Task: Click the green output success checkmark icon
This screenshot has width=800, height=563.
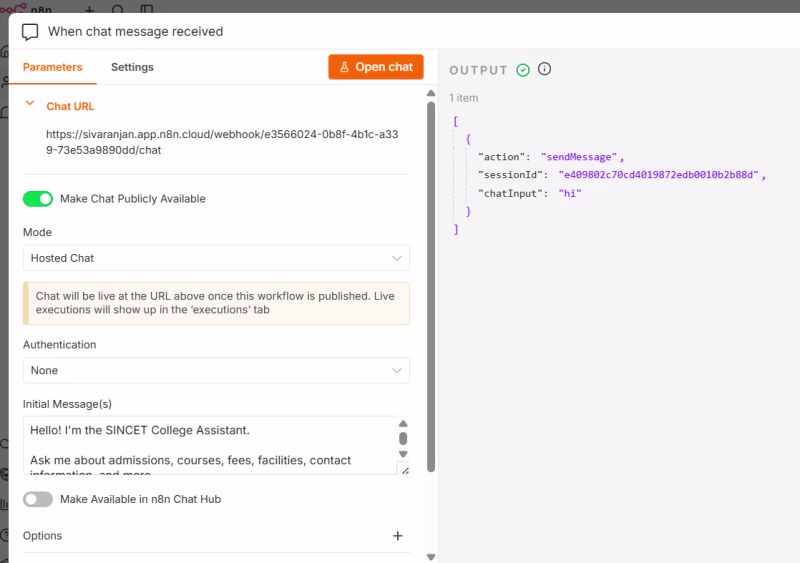Action: [x=523, y=70]
